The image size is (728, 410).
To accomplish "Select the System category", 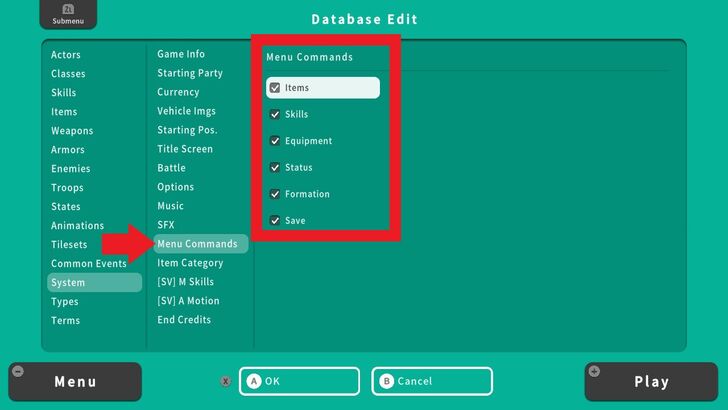I will click(x=95, y=283).
